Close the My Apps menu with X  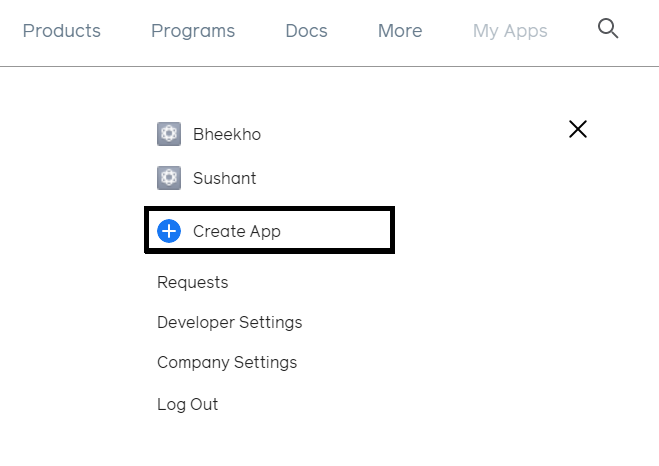click(577, 129)
